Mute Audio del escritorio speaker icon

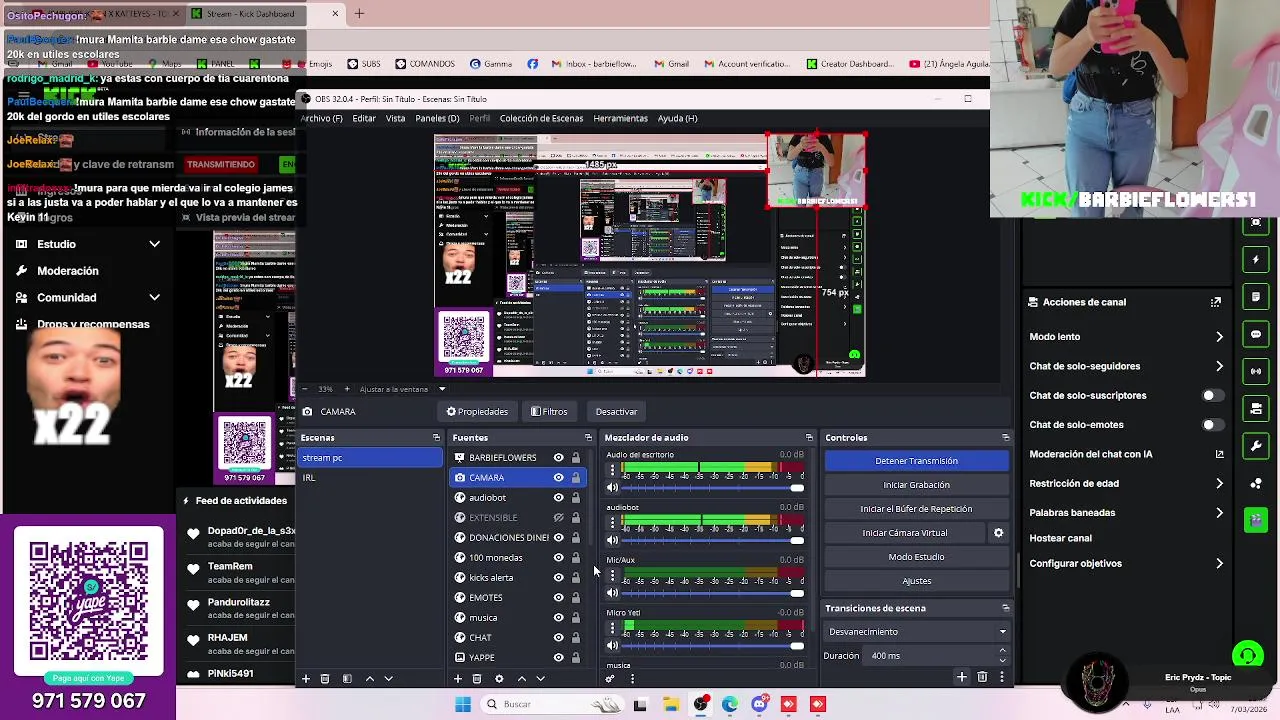coord(612,488)
